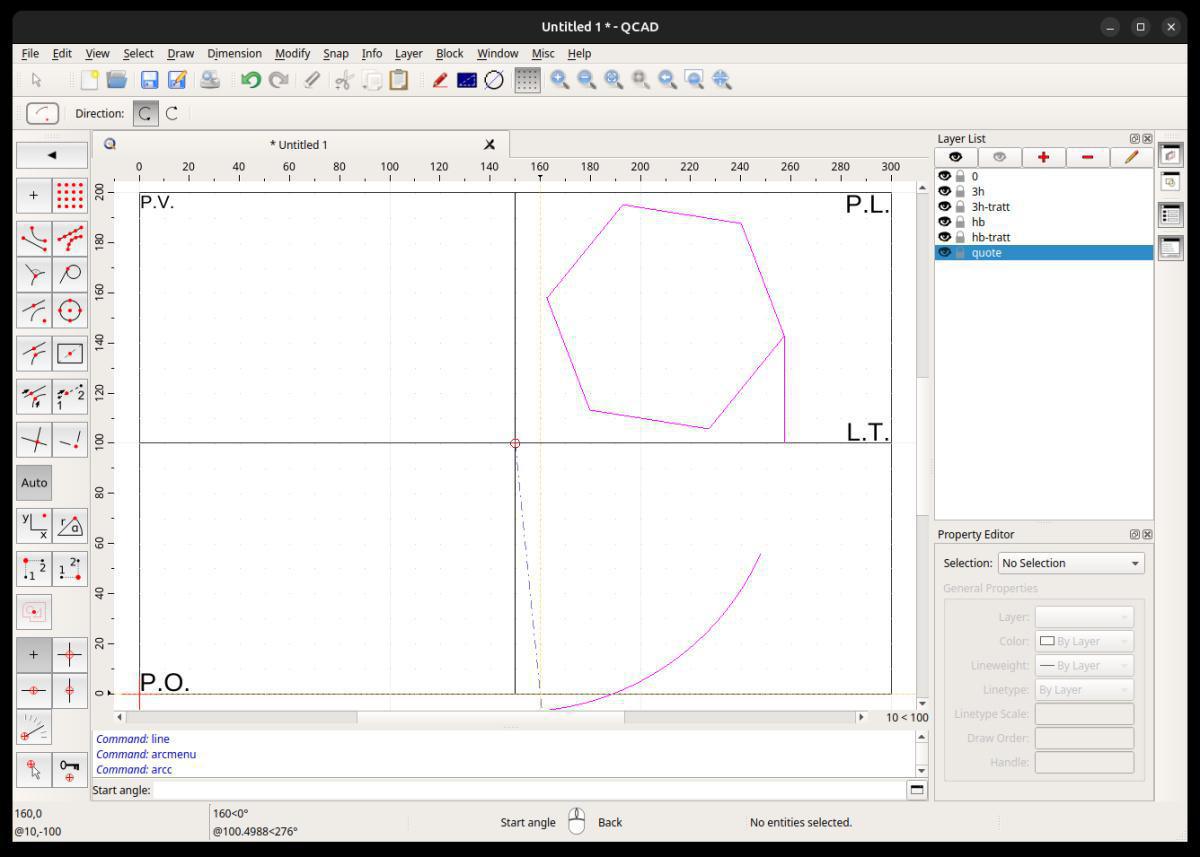1200x857 pixels.
Task: Open the Modify menu
Action: click(x=292, y=53)
